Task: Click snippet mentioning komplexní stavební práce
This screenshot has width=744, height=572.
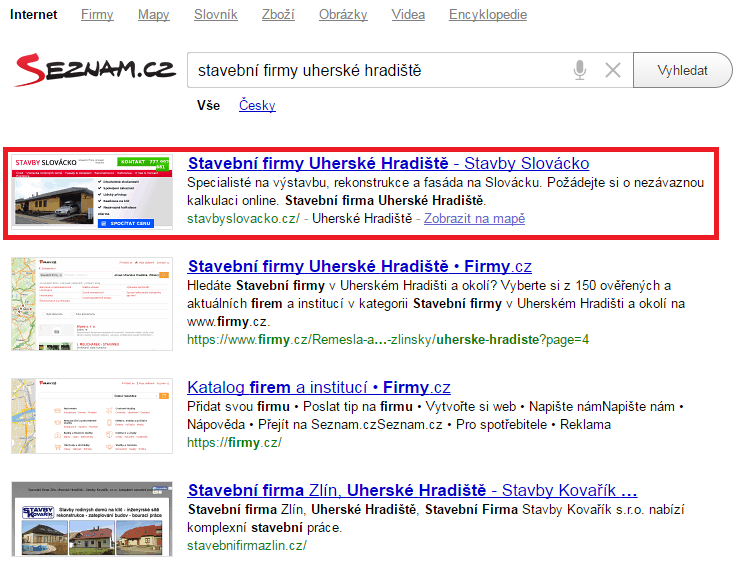Action: tap(436, 518)
